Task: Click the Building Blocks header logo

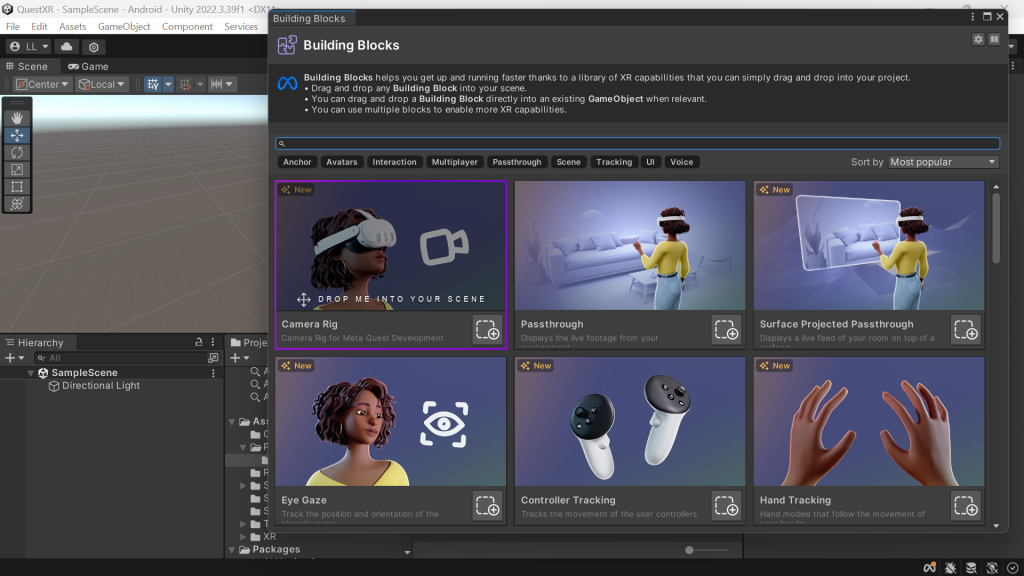Action: pos(287,45)
